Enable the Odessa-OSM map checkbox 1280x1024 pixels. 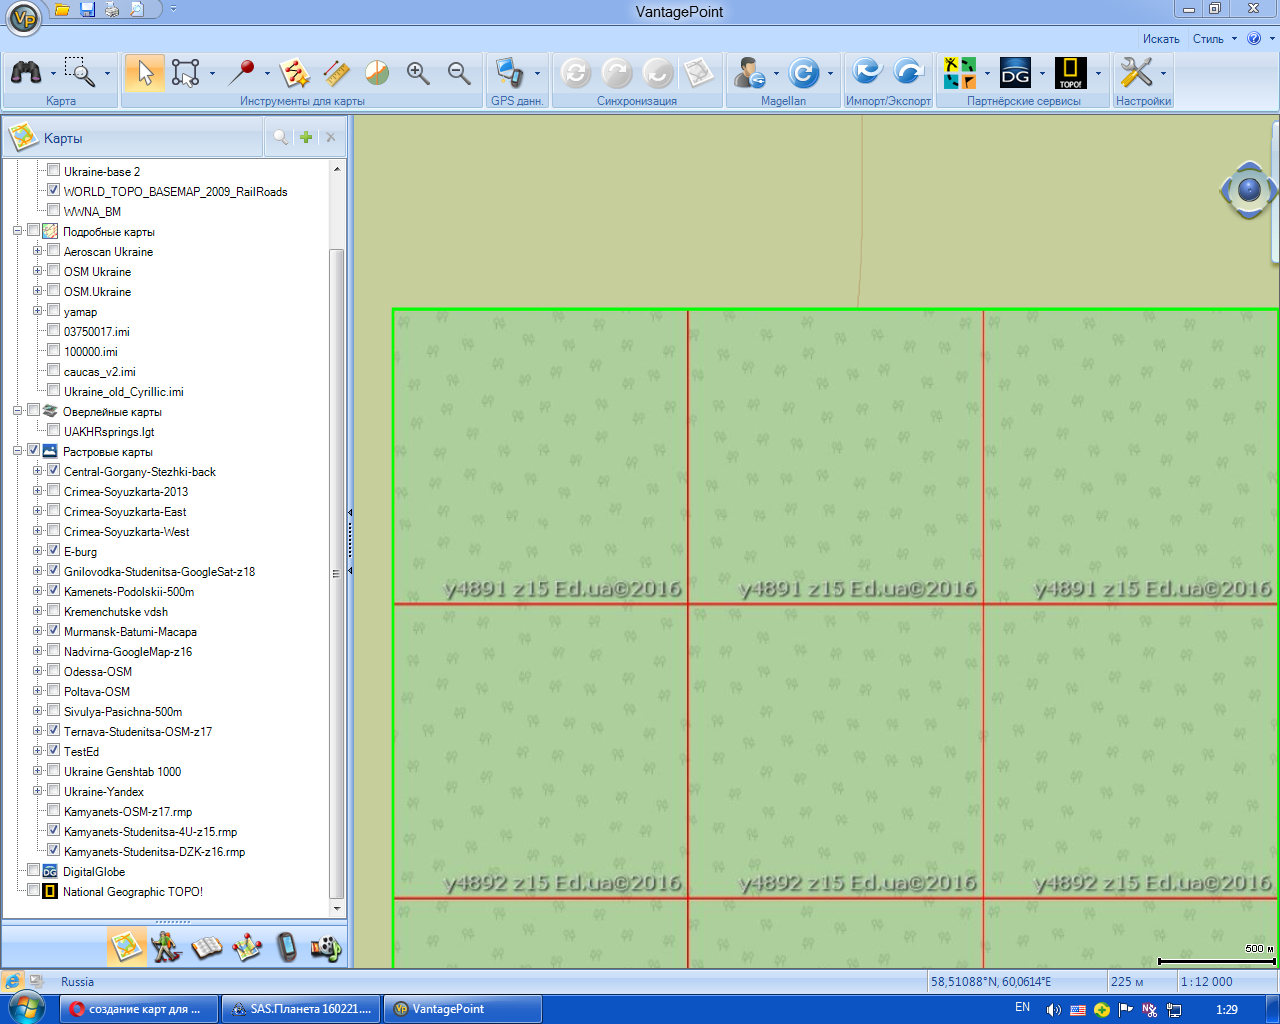[54, 671]
